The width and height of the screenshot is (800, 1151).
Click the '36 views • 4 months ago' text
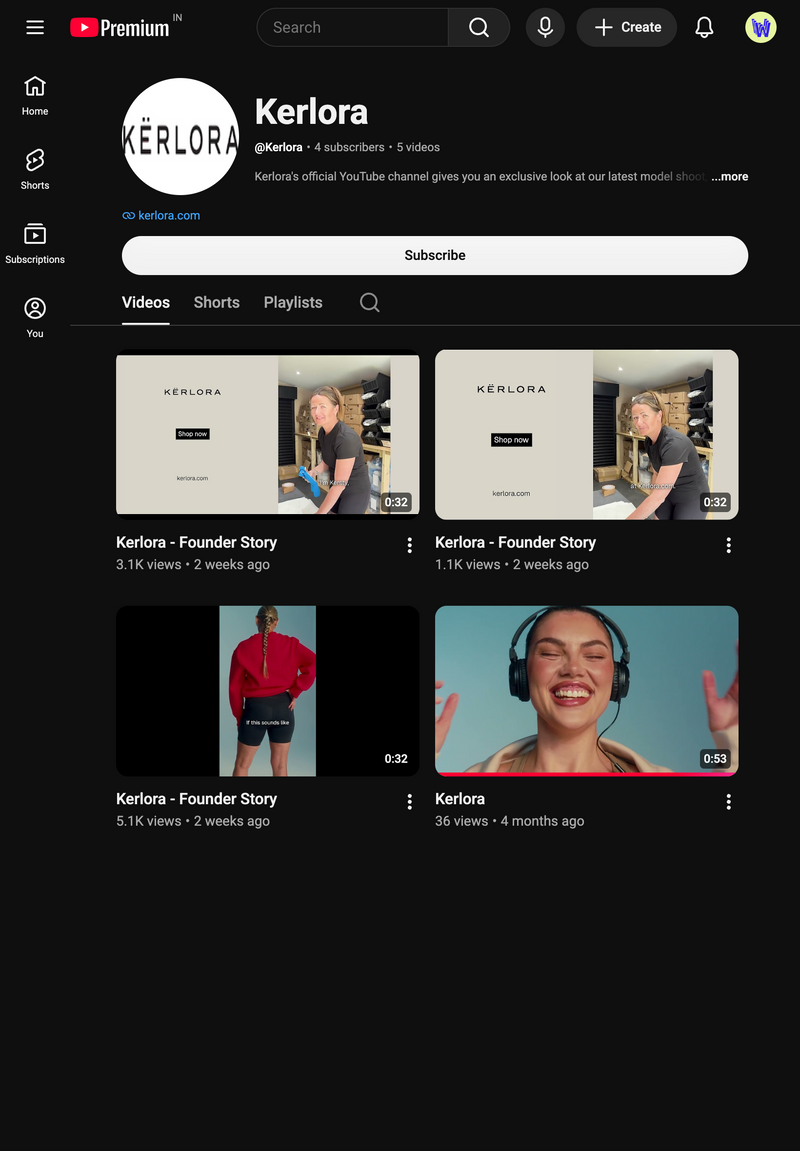509,821
